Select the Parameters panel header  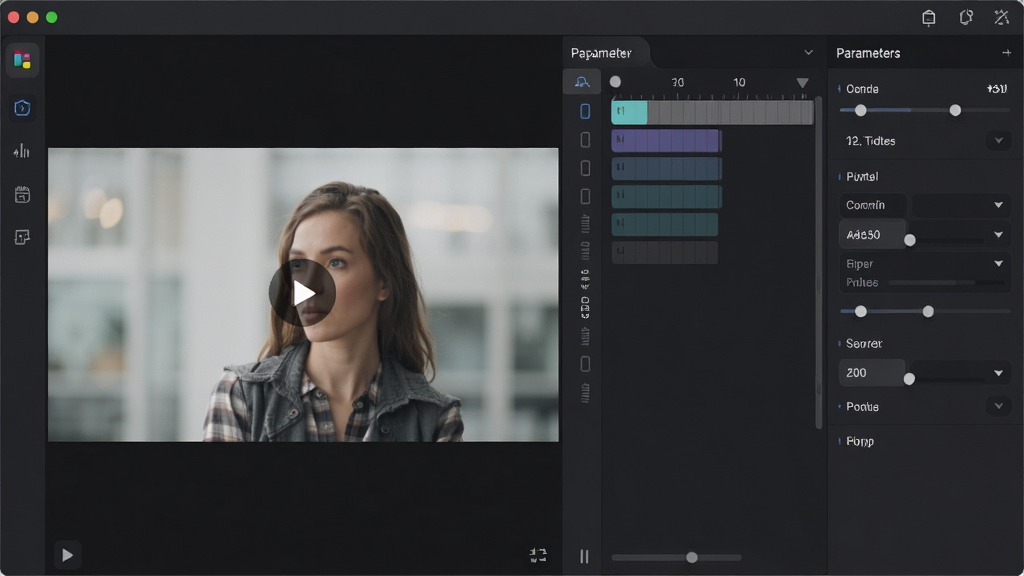coord(868,53)
